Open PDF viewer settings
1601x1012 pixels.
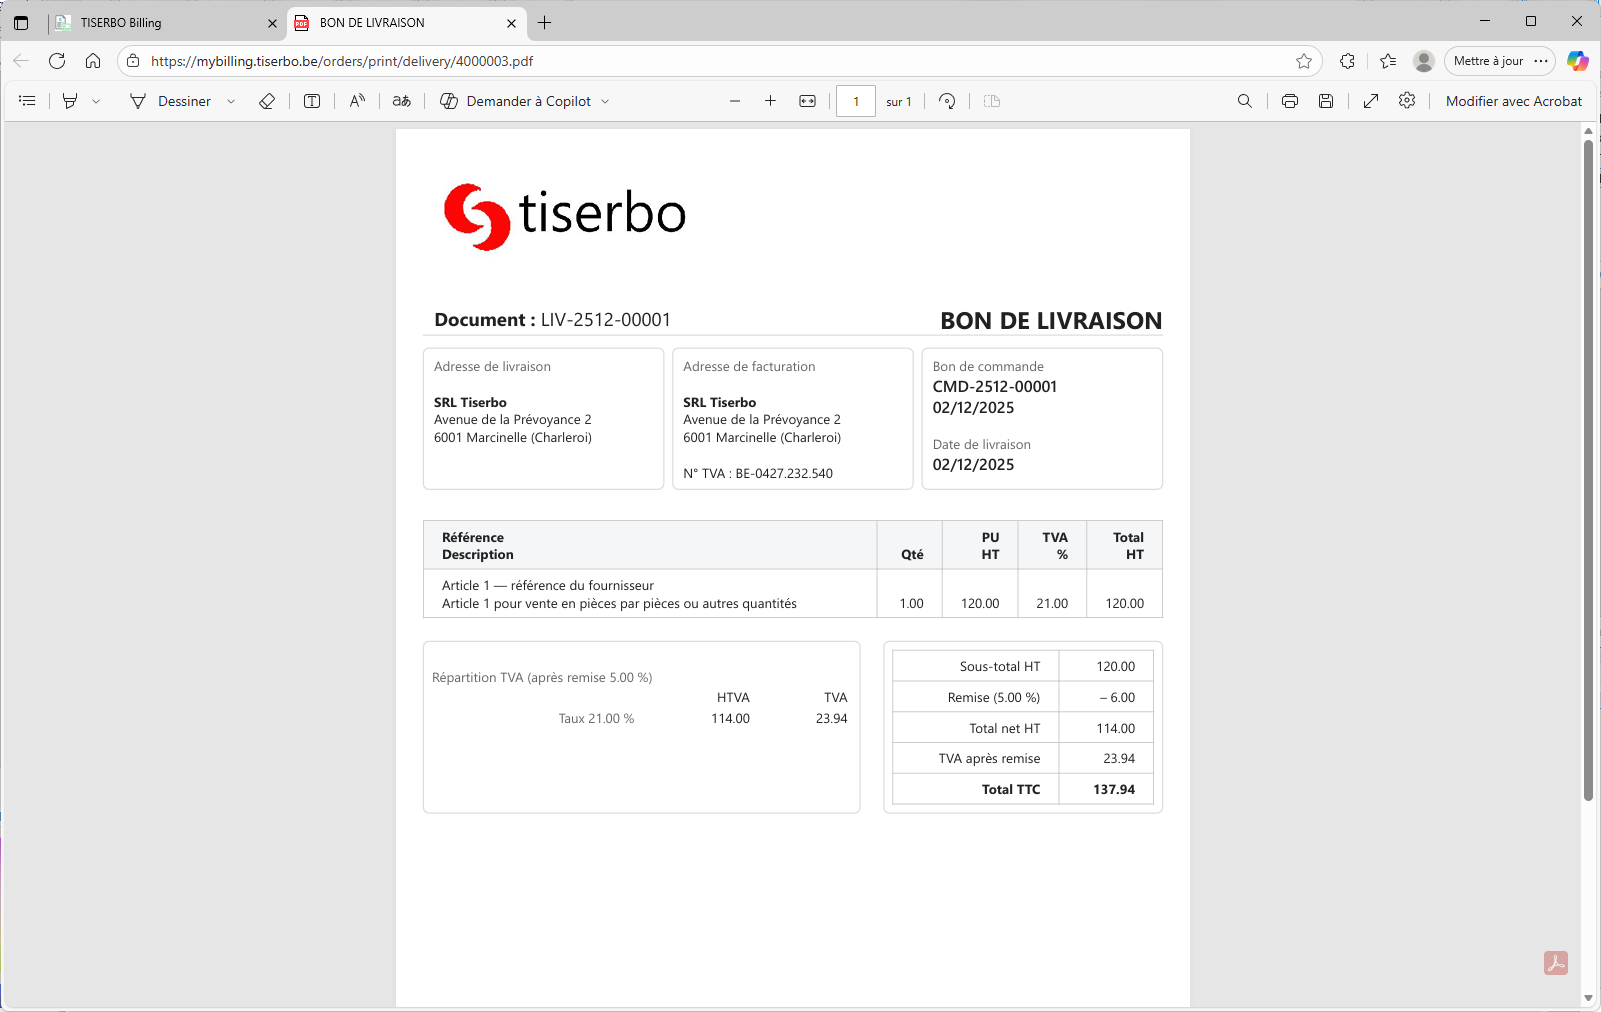(x=1407, y=100)
